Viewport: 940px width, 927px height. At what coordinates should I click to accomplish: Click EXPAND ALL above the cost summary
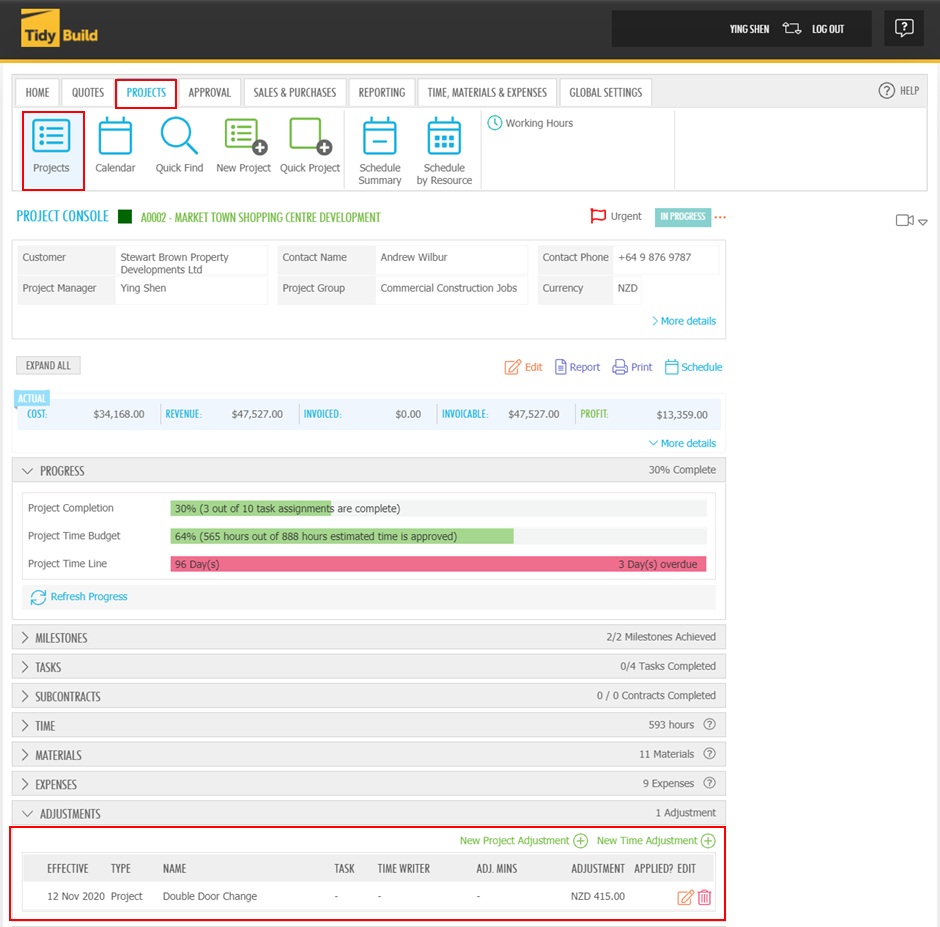point(47,365)
